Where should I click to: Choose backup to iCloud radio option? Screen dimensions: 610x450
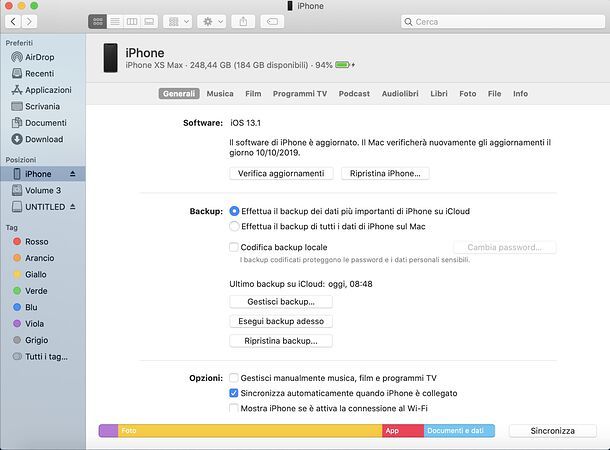pyautogui.click(x=234, y=211)
